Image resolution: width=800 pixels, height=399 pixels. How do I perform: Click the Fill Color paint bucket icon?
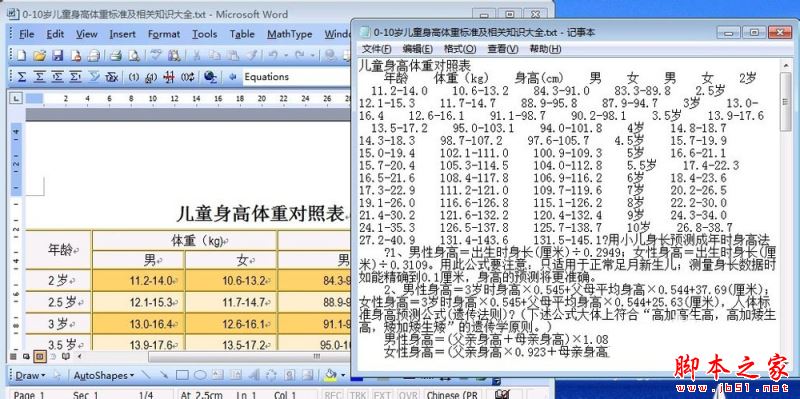330,376
